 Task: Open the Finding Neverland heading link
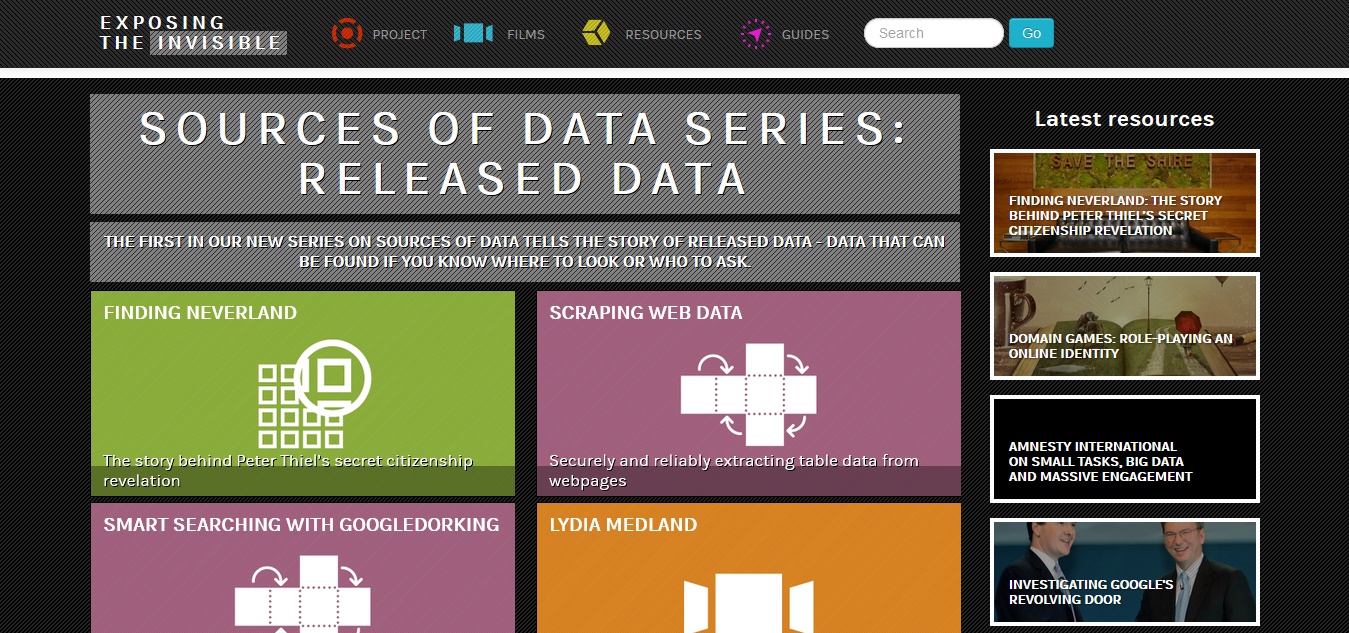pos(200,313)
